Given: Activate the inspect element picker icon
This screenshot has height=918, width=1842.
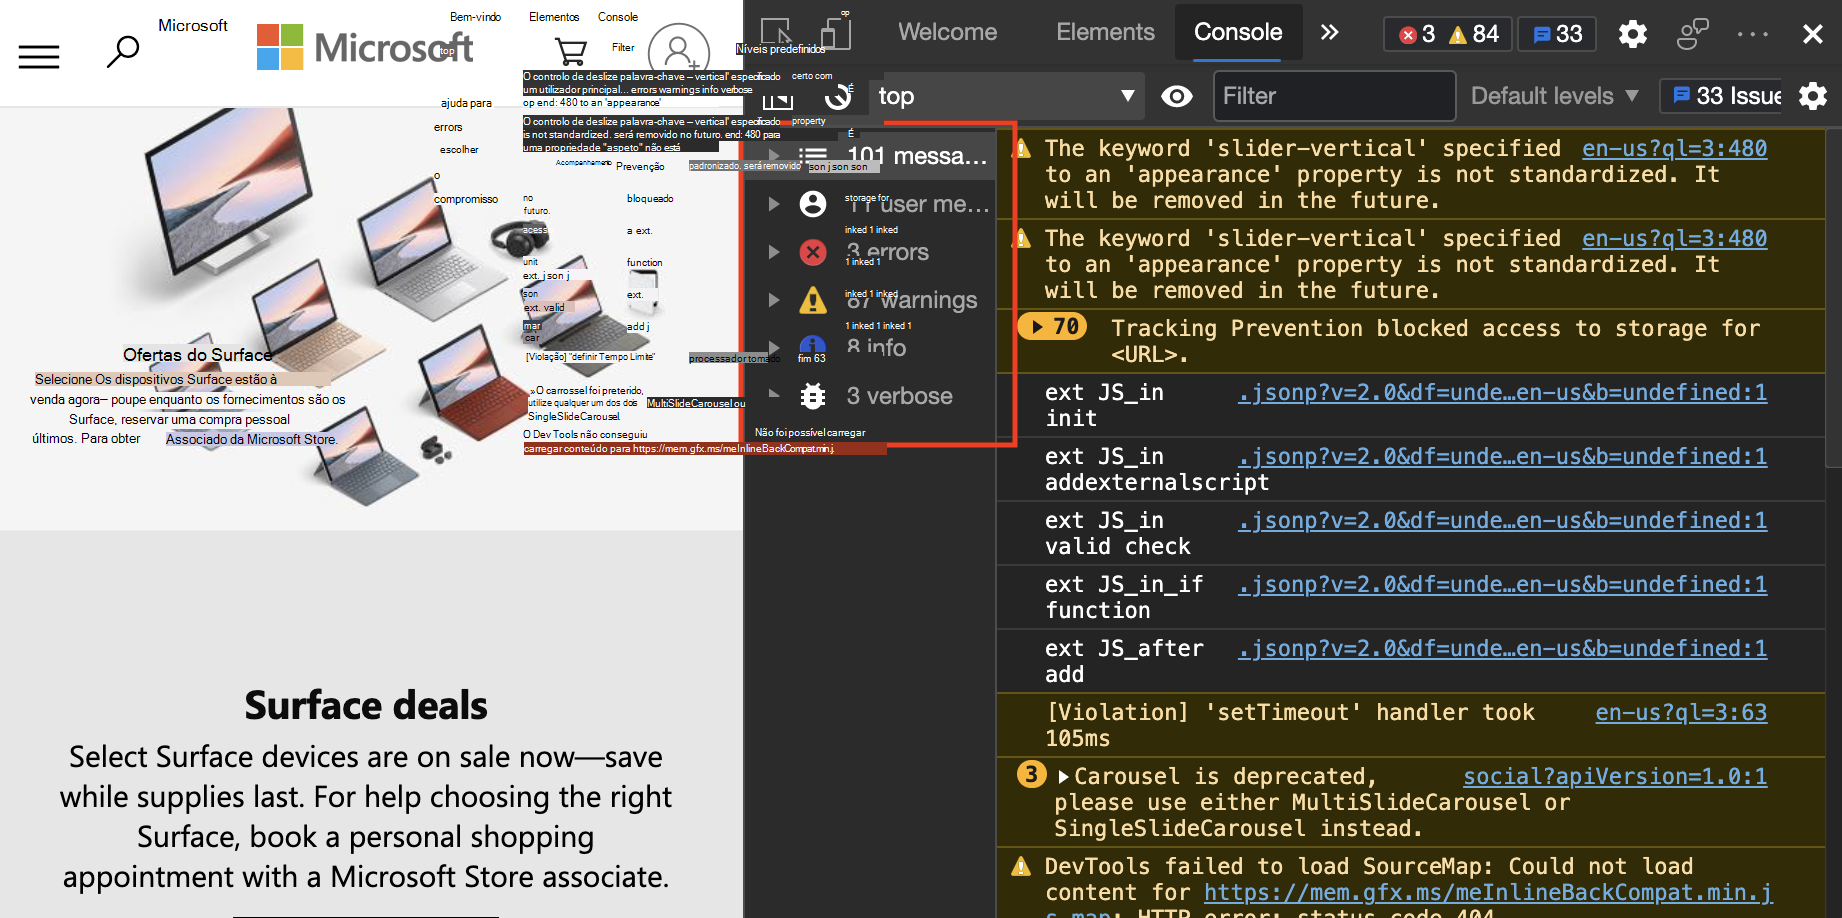Looking at the screenshot, I should [x=777, y=33].
